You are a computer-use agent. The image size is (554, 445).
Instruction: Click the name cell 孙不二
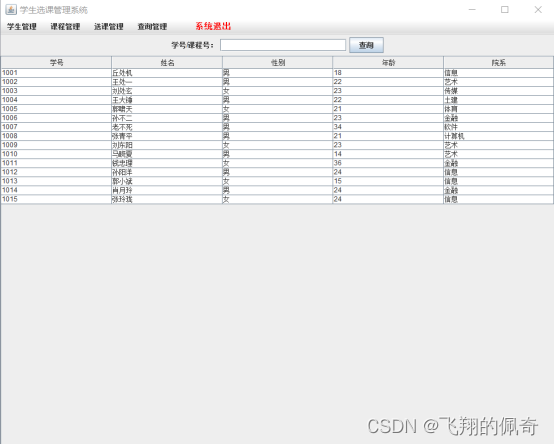click(167, 118)
